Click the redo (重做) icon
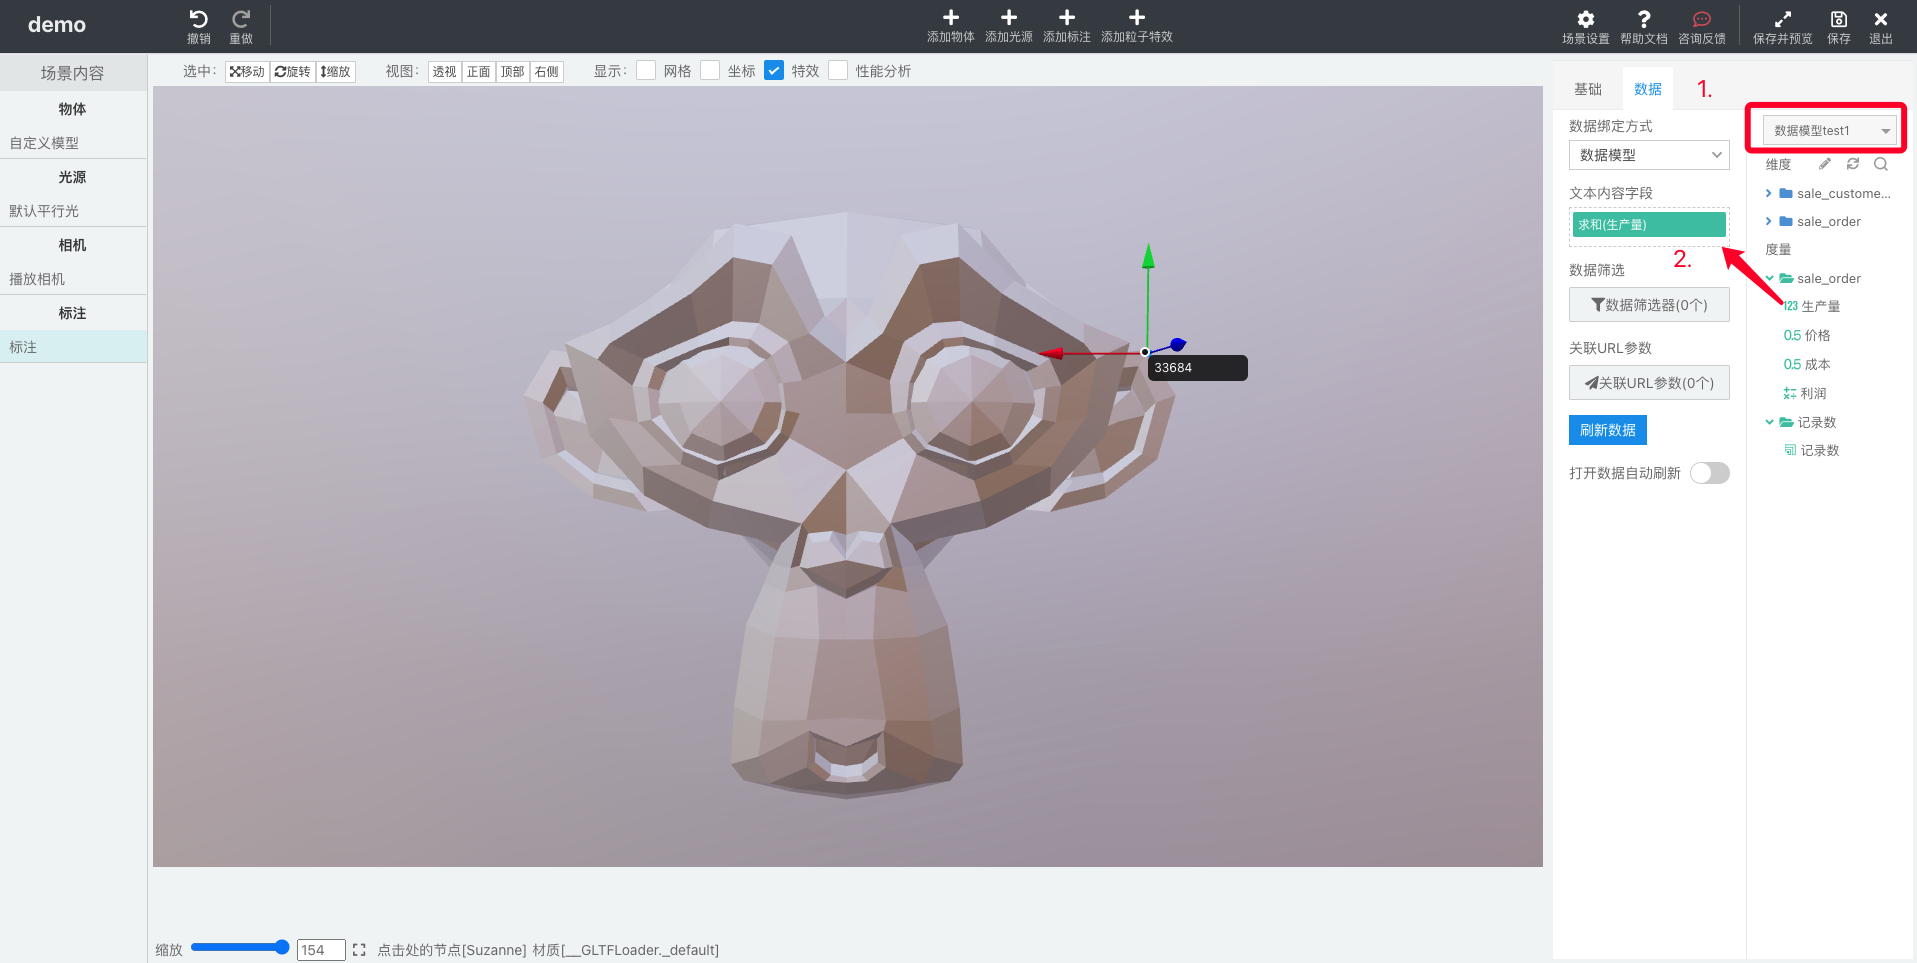The image size is (1917, 963). tap(241, 19)
